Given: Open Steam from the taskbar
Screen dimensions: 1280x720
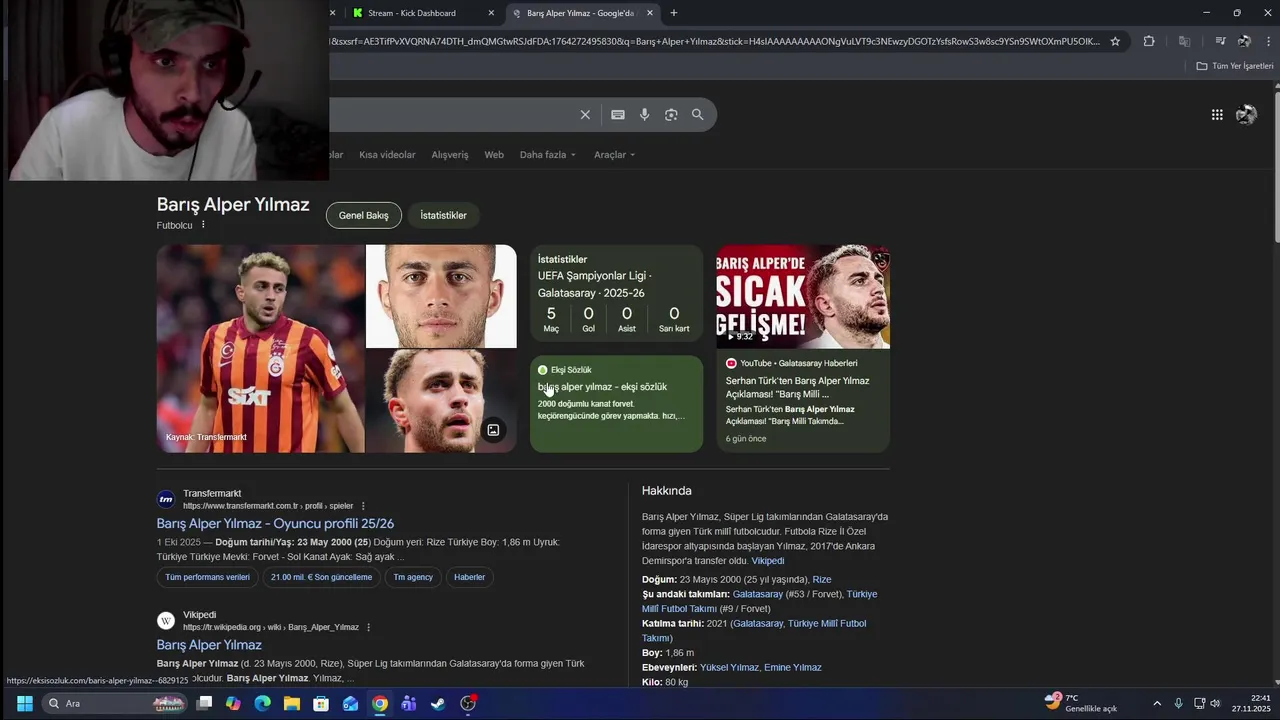Looking at the screenshot, I should (x=438, y=704).
